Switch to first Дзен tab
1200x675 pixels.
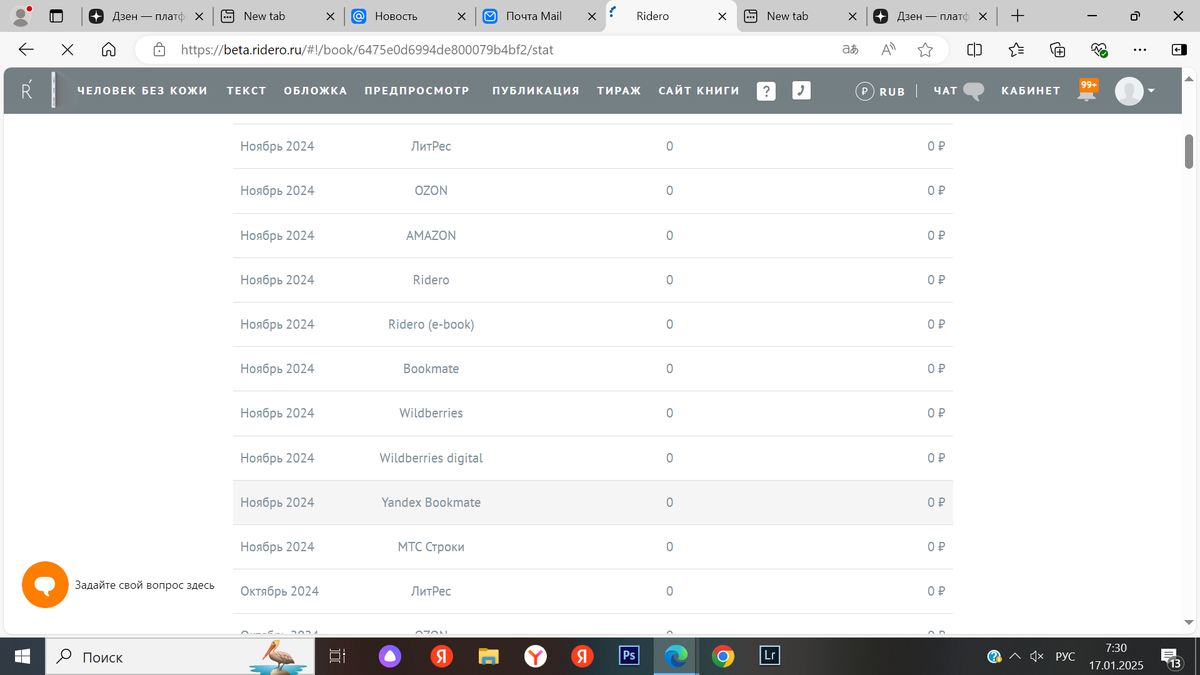click(x=148, y=16)
